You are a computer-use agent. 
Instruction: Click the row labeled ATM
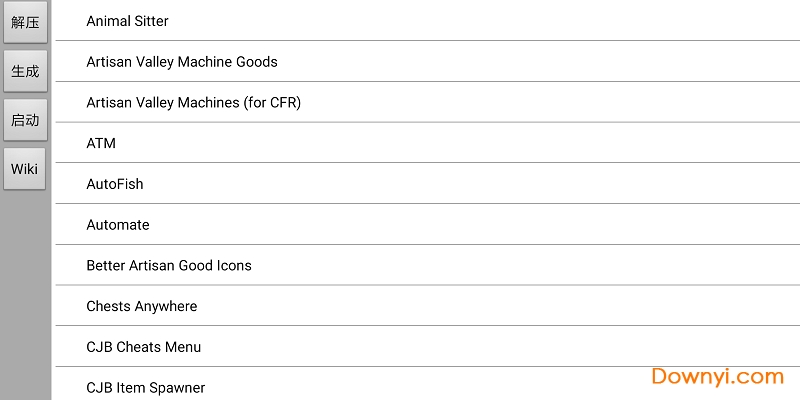101,143
